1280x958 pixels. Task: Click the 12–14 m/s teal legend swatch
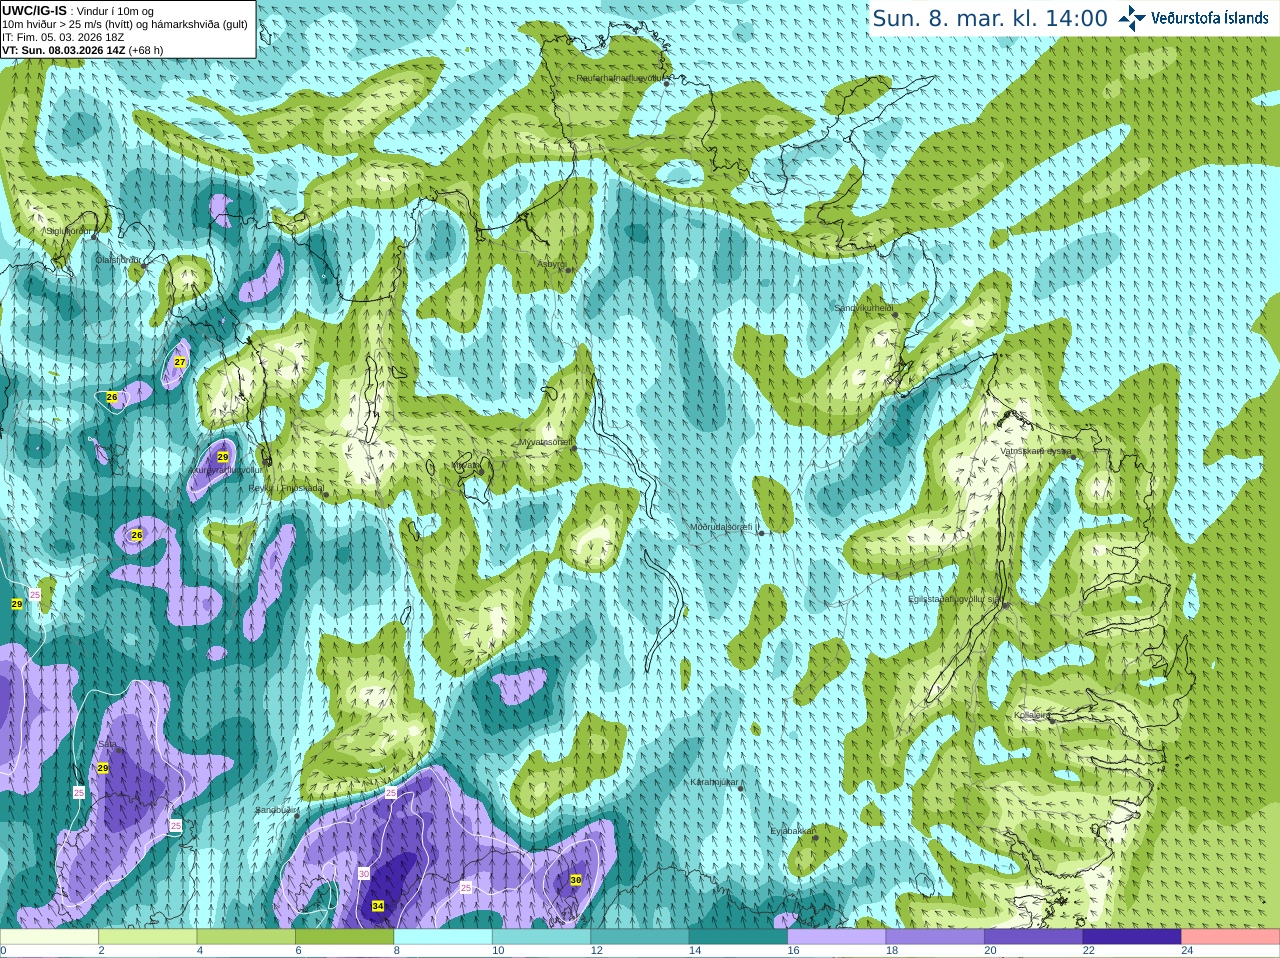(x=640, y=937)
